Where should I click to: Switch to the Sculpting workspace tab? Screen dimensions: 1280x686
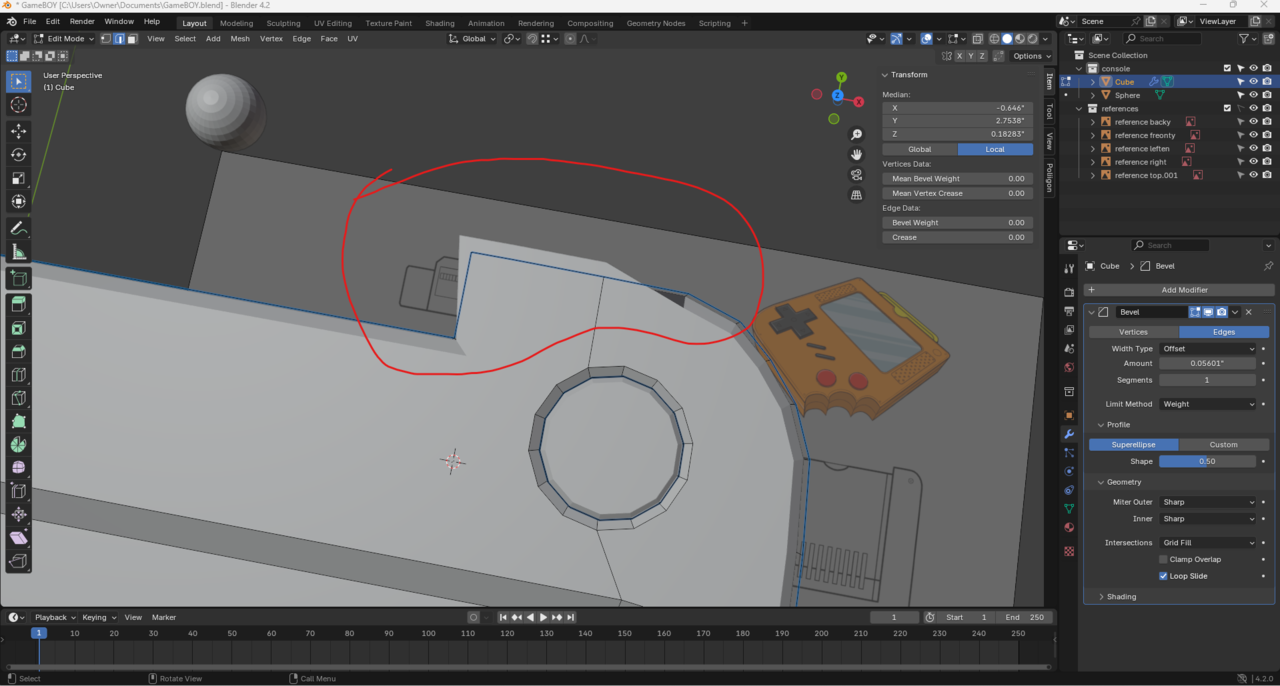(283, 23)
